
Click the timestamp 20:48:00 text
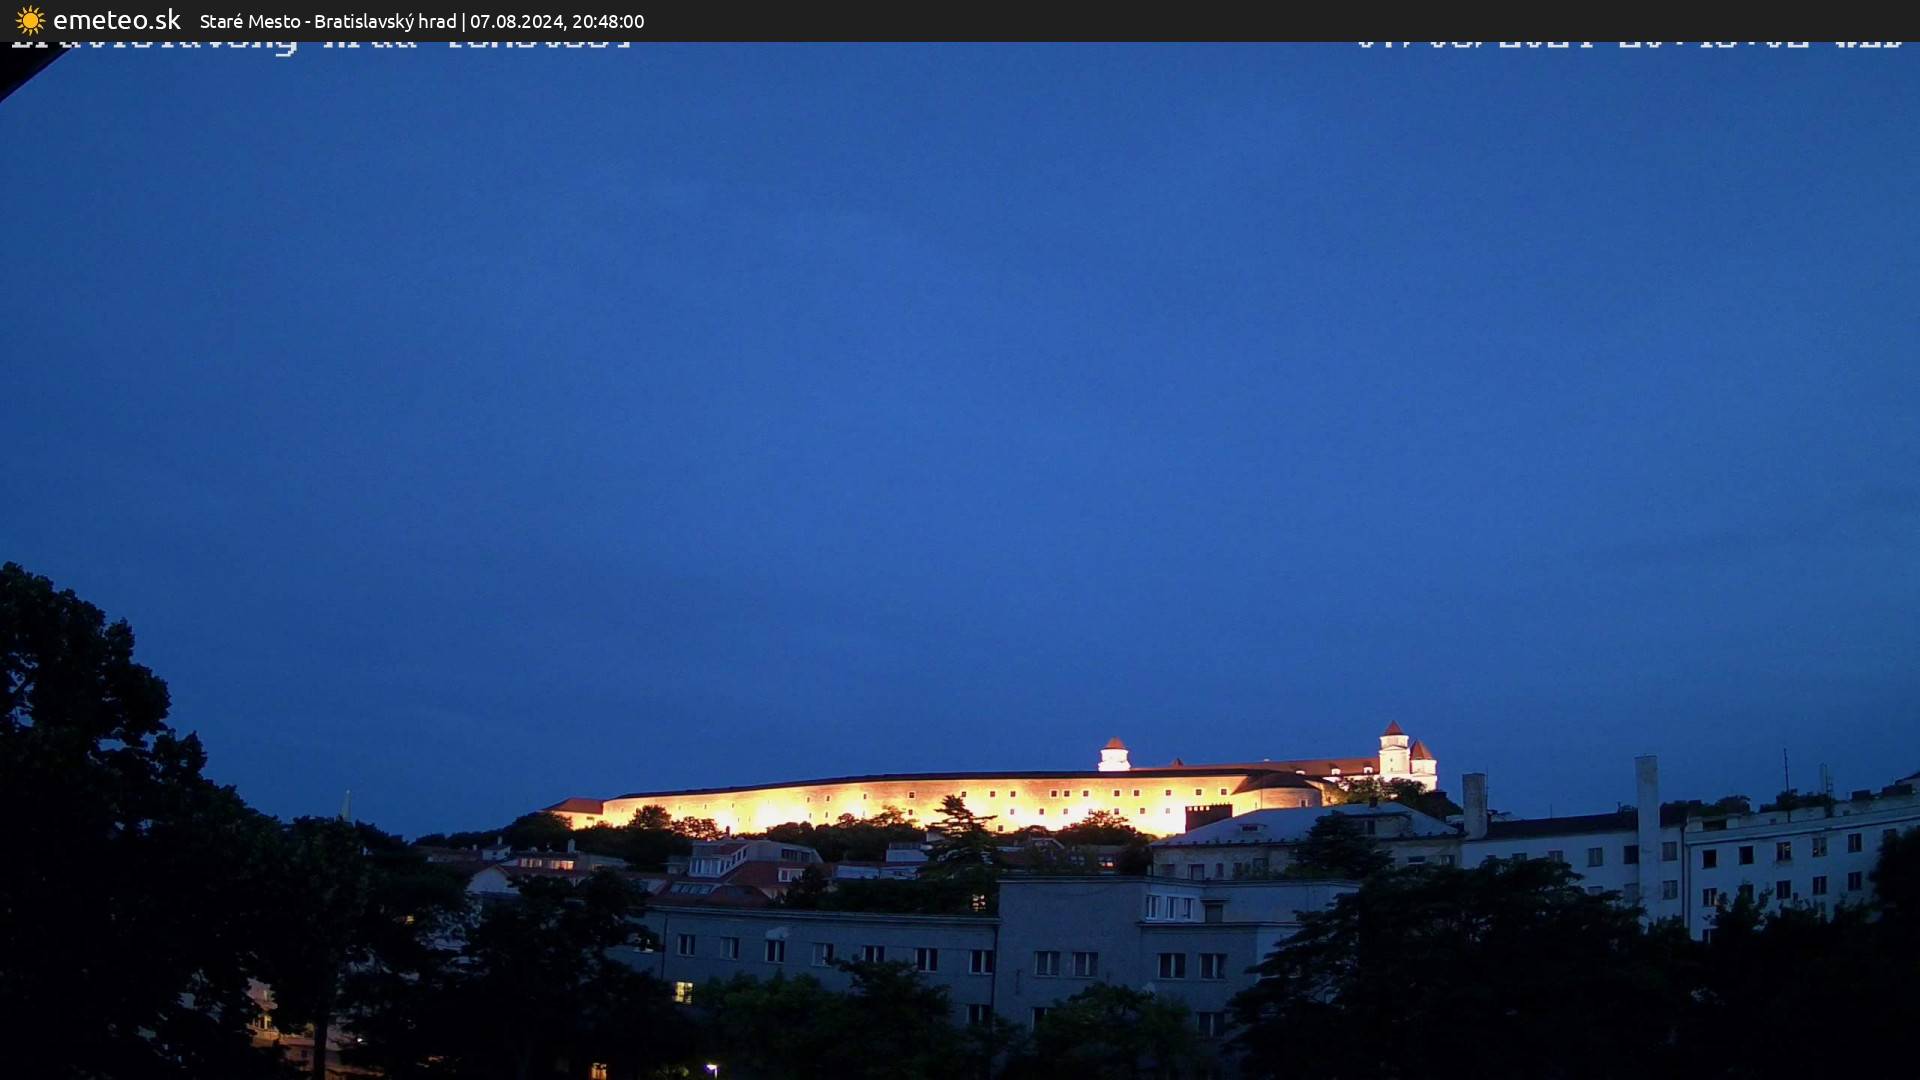(607, 21)
